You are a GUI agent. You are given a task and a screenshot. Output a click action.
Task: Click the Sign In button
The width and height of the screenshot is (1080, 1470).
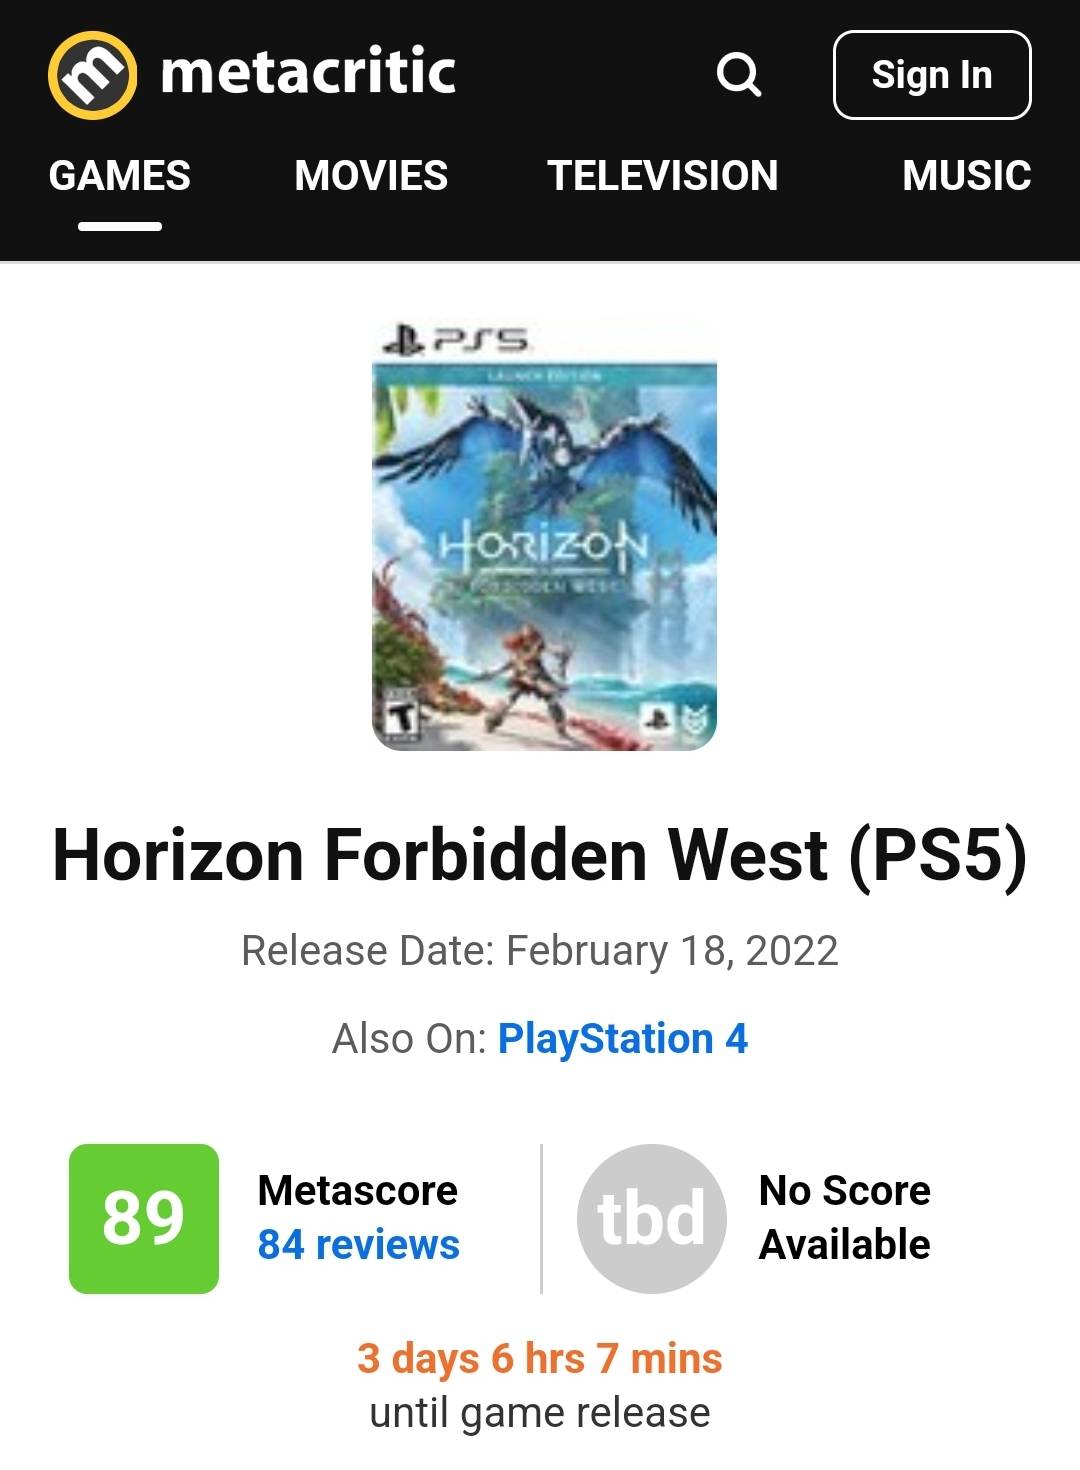click(x=932, y=75)
